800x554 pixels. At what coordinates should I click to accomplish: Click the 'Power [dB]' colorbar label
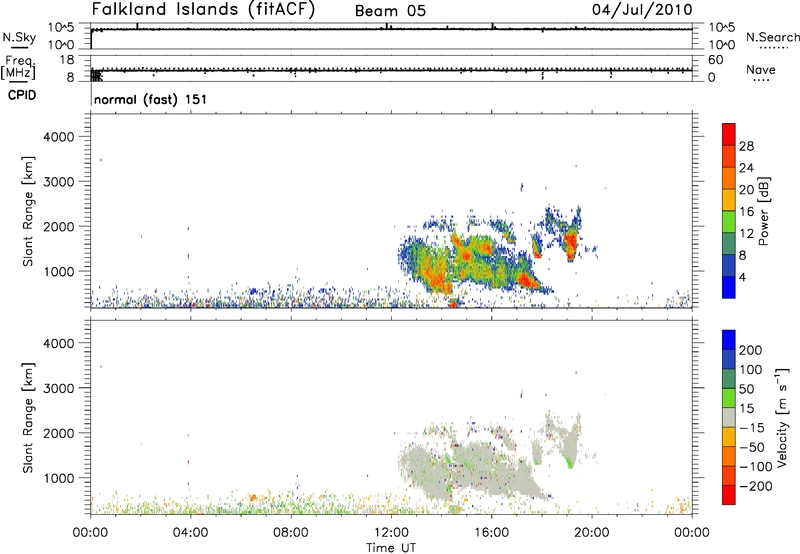[764, 211]
